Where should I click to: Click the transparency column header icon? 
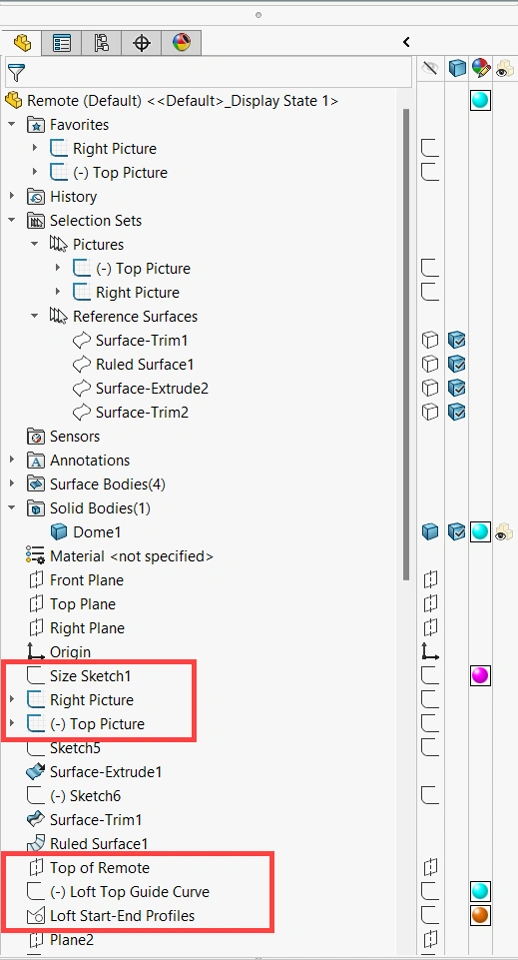pyautogui.click(x=505, y=69)
